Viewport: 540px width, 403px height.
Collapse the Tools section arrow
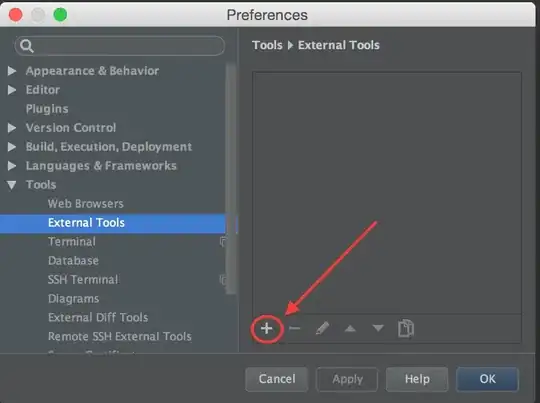point(12,185)
